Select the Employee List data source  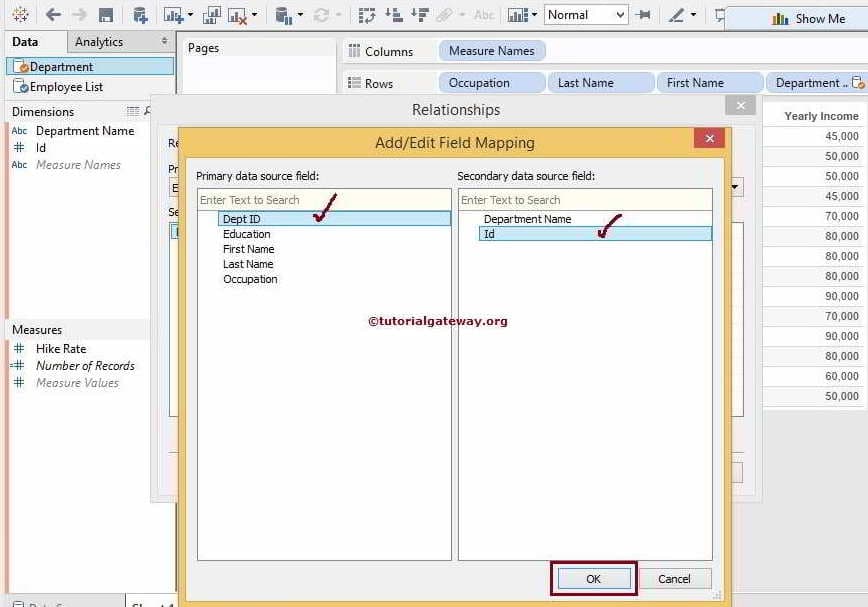(x=65, y=87)
